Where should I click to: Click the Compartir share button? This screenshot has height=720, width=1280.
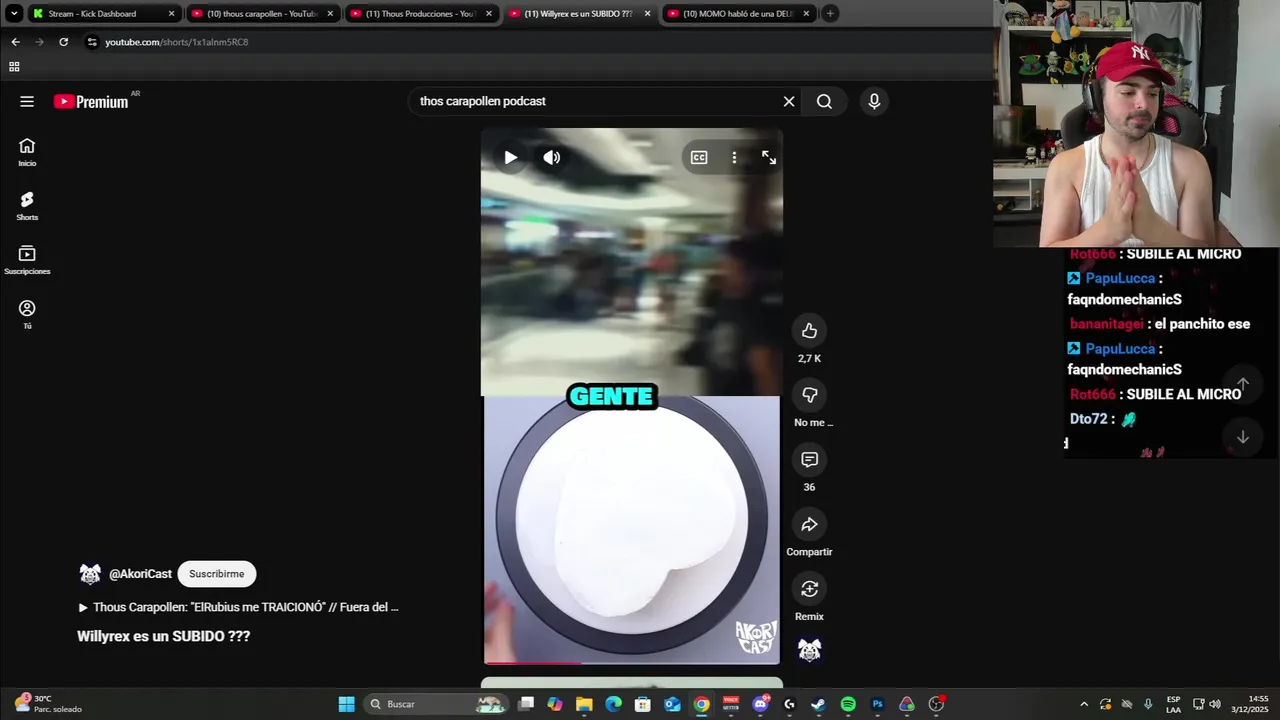[809, 524]
